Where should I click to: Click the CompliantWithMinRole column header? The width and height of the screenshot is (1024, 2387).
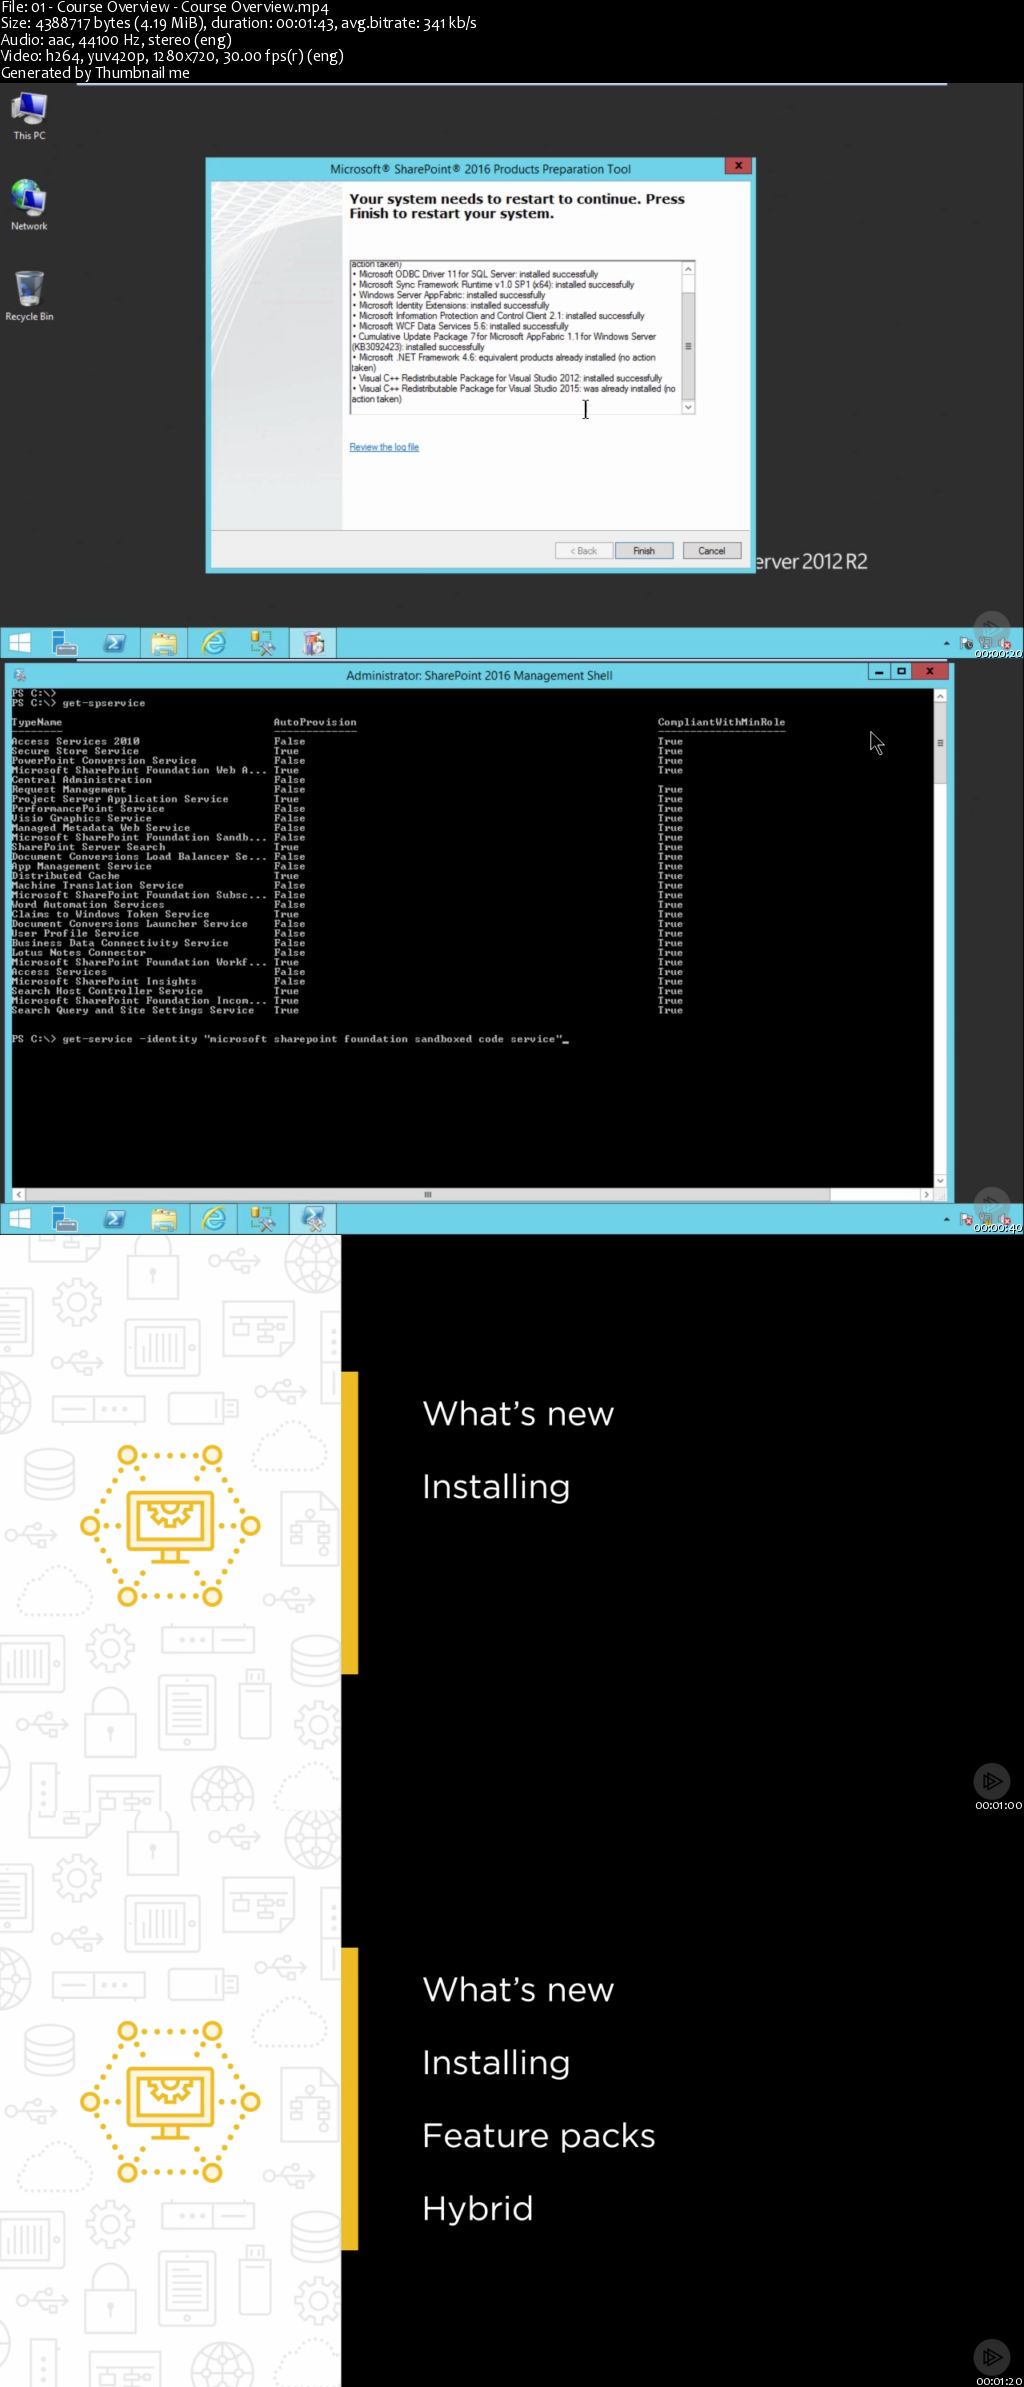coord(721,722)
